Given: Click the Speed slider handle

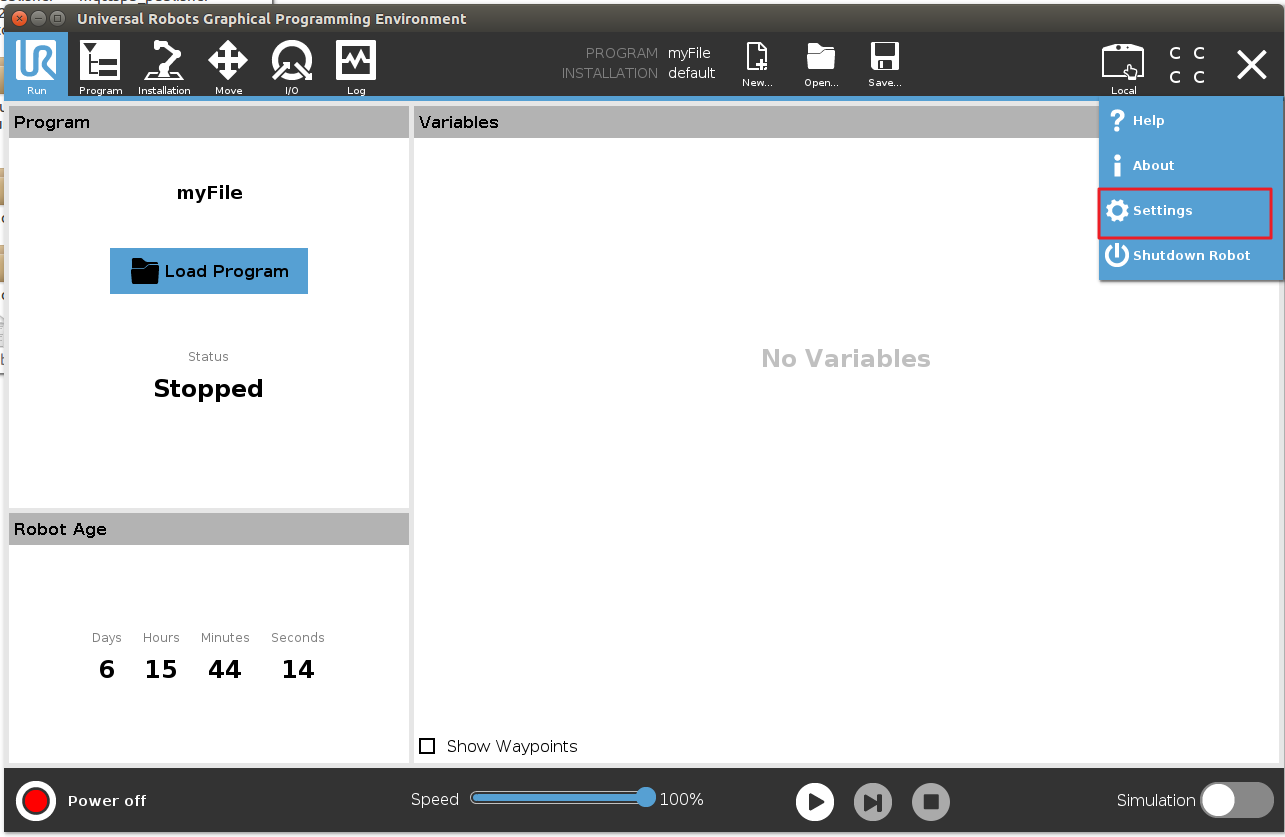Looking at the screenshot, I should 646,798.
